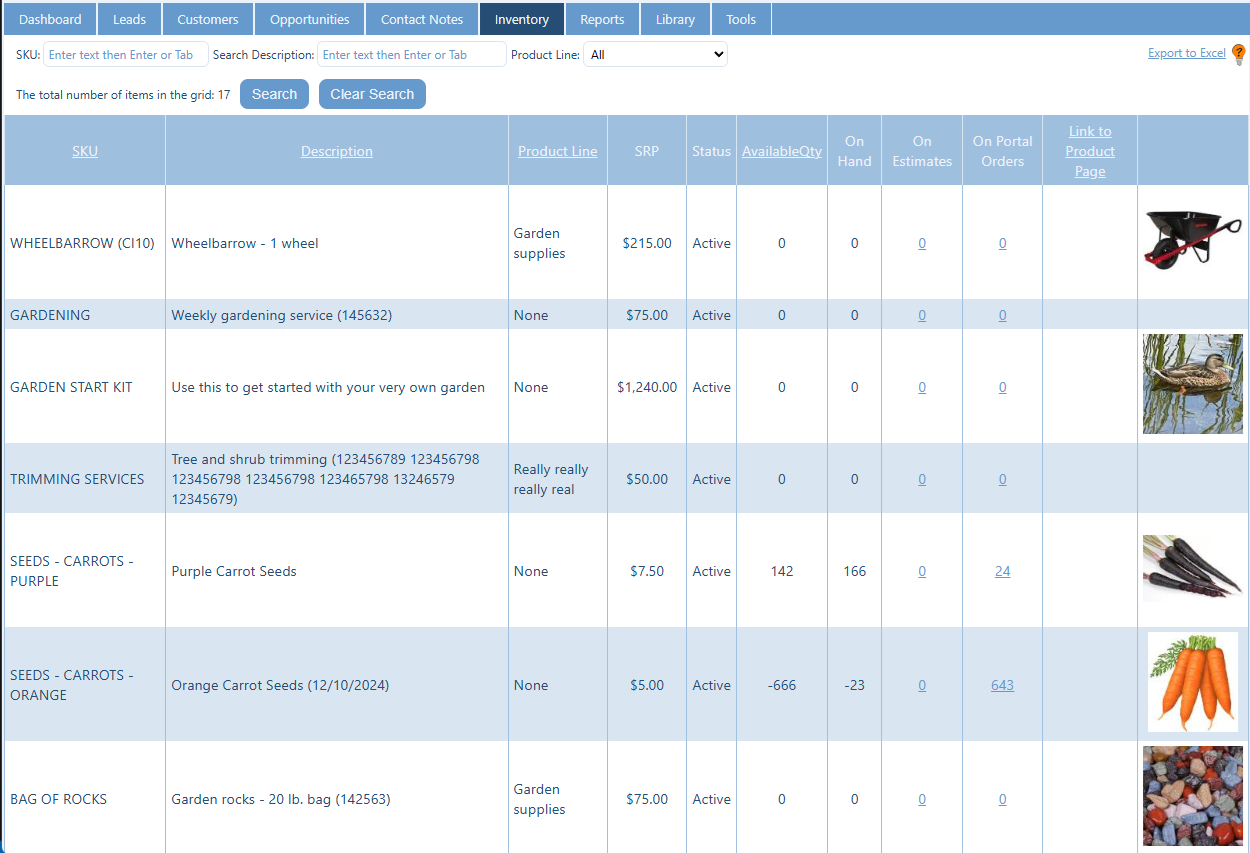This screenshot has height=853, width=1250.
Task: Open the Product Line dropdown
Action: tap(655, 55)
